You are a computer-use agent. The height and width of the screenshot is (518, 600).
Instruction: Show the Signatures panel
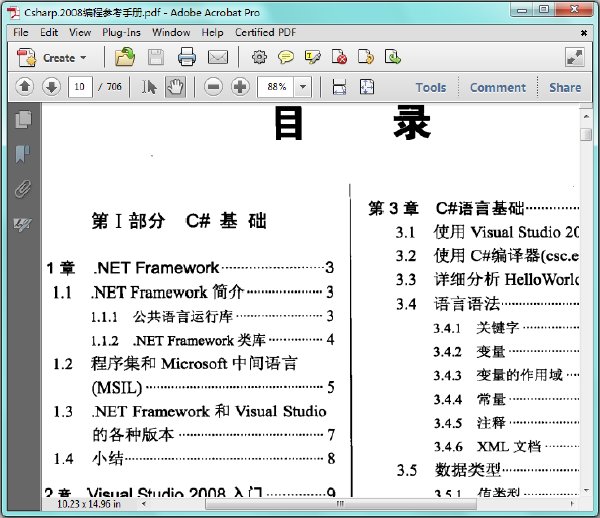[23, 224]
